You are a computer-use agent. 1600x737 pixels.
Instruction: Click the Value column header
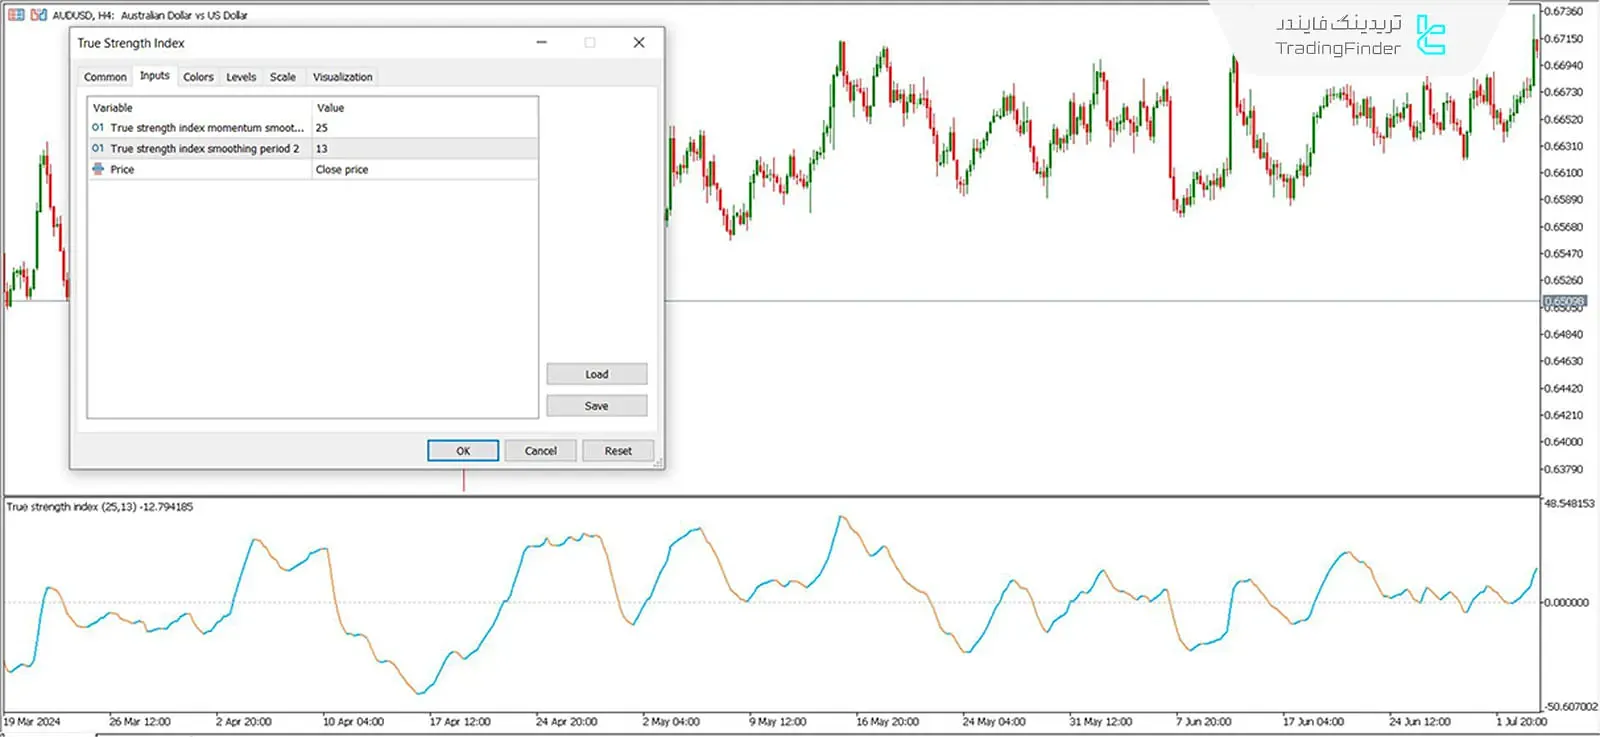[x=425, y=107]
